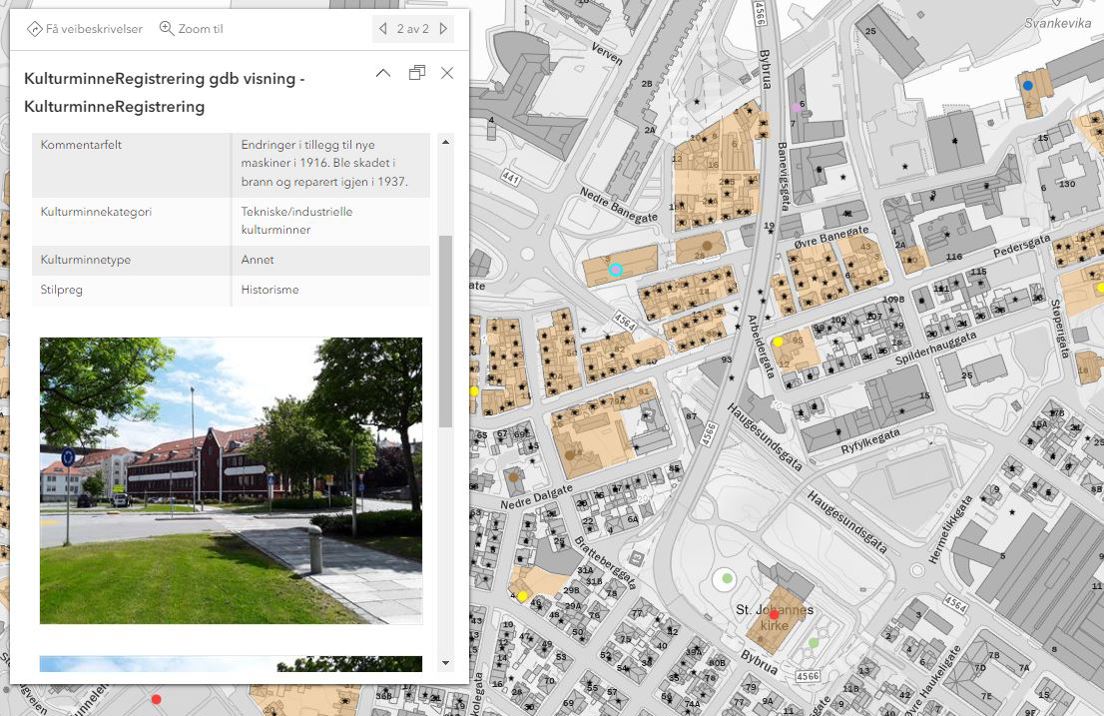Click the Få veibeskrivelser directions icon

(32, 28)
